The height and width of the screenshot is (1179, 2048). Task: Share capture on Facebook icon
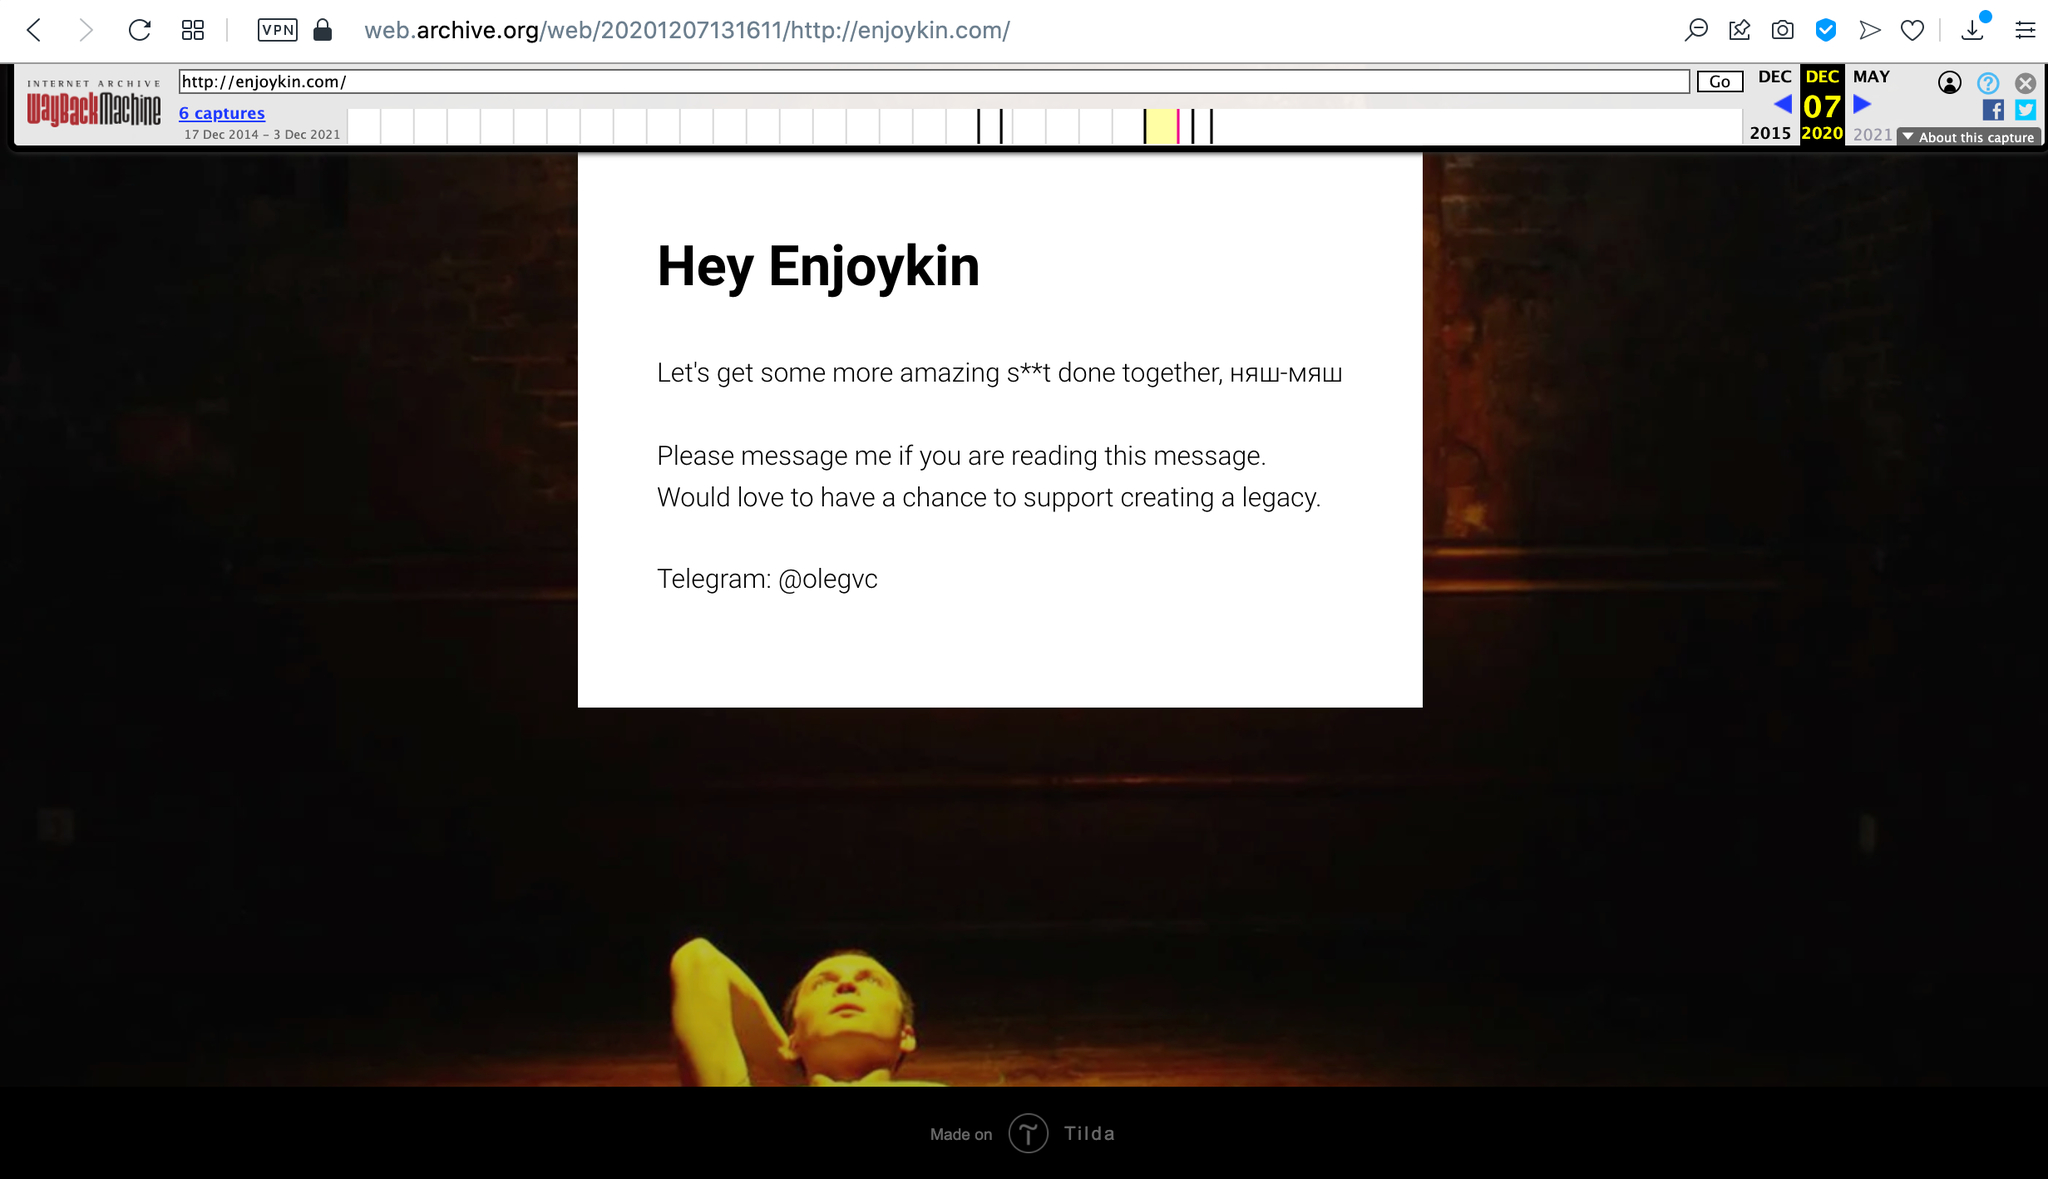(1993, 110)
